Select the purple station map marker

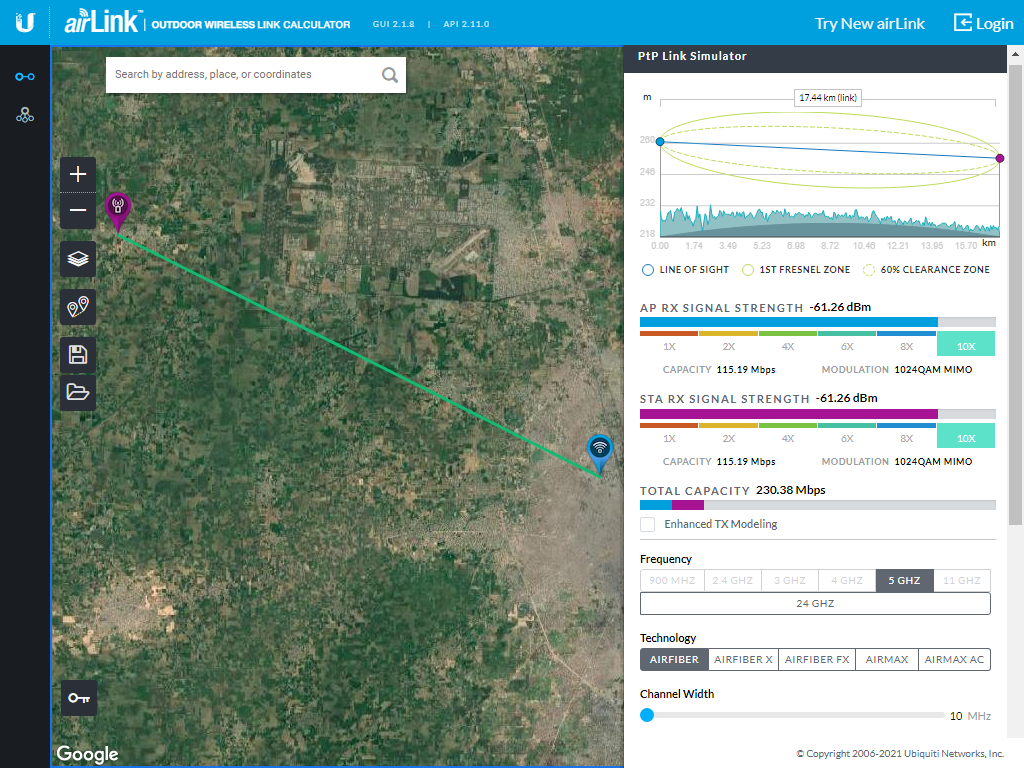(118, 212)
